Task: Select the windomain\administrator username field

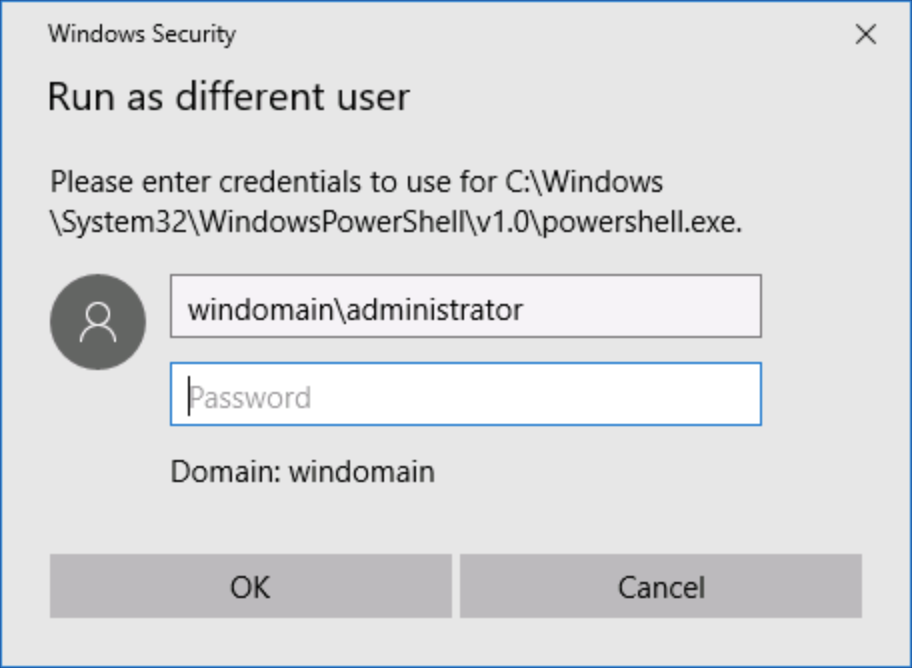Action: (466, 306)
